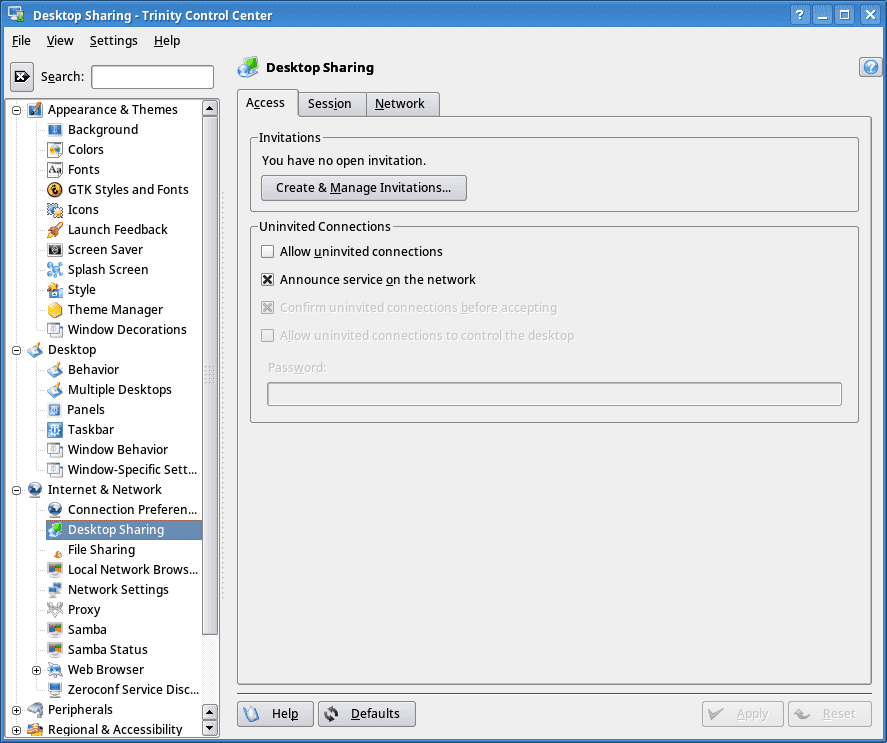Open the View menu
887x743 pixels.
tap(60, 41)
